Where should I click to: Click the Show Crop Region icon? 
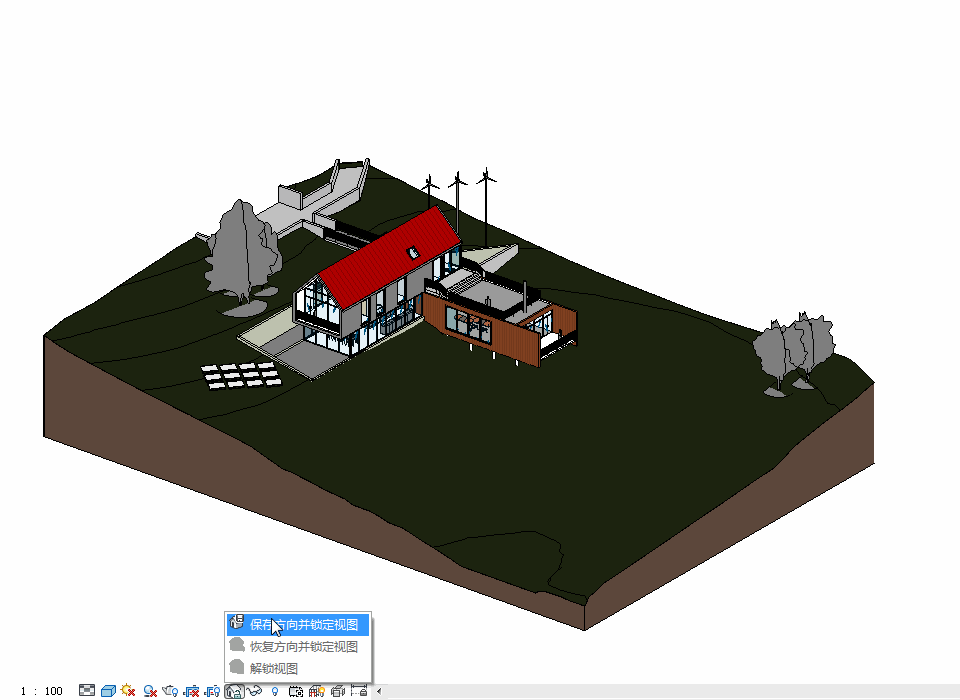pyautogui.click(x=212, y=690)
